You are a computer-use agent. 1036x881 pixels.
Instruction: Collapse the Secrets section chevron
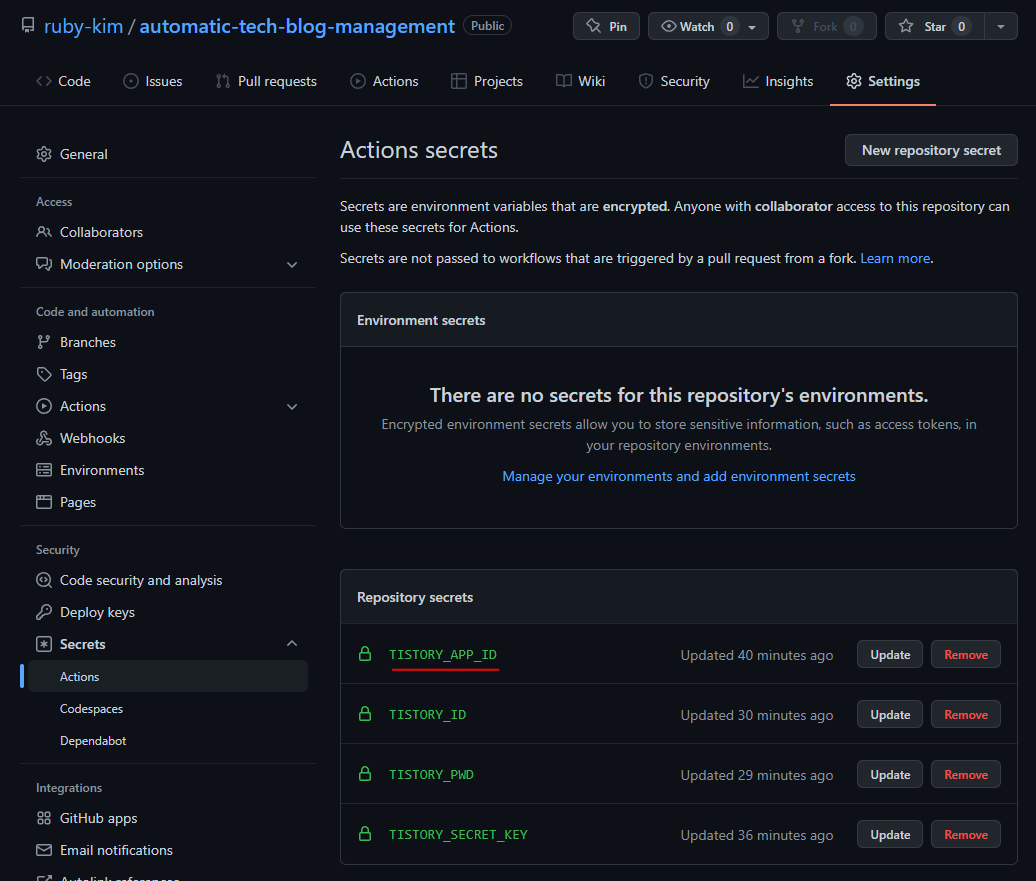pyautogui.click(x=292, y=644)
